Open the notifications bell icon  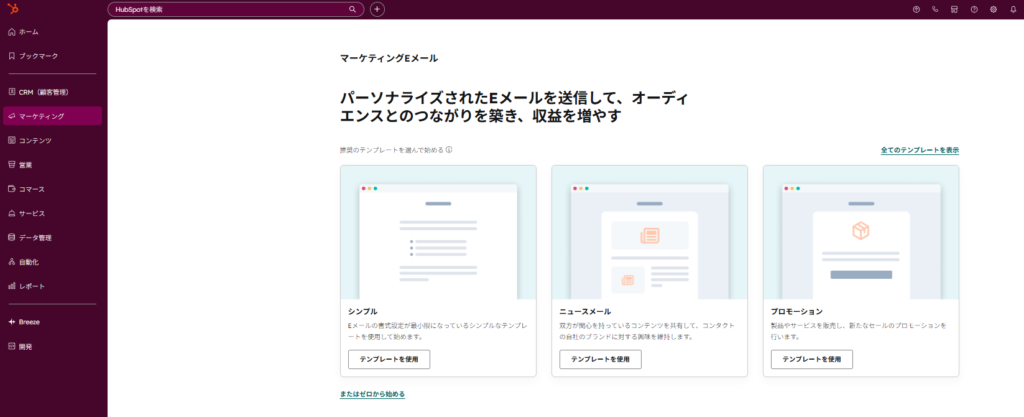1013,9
